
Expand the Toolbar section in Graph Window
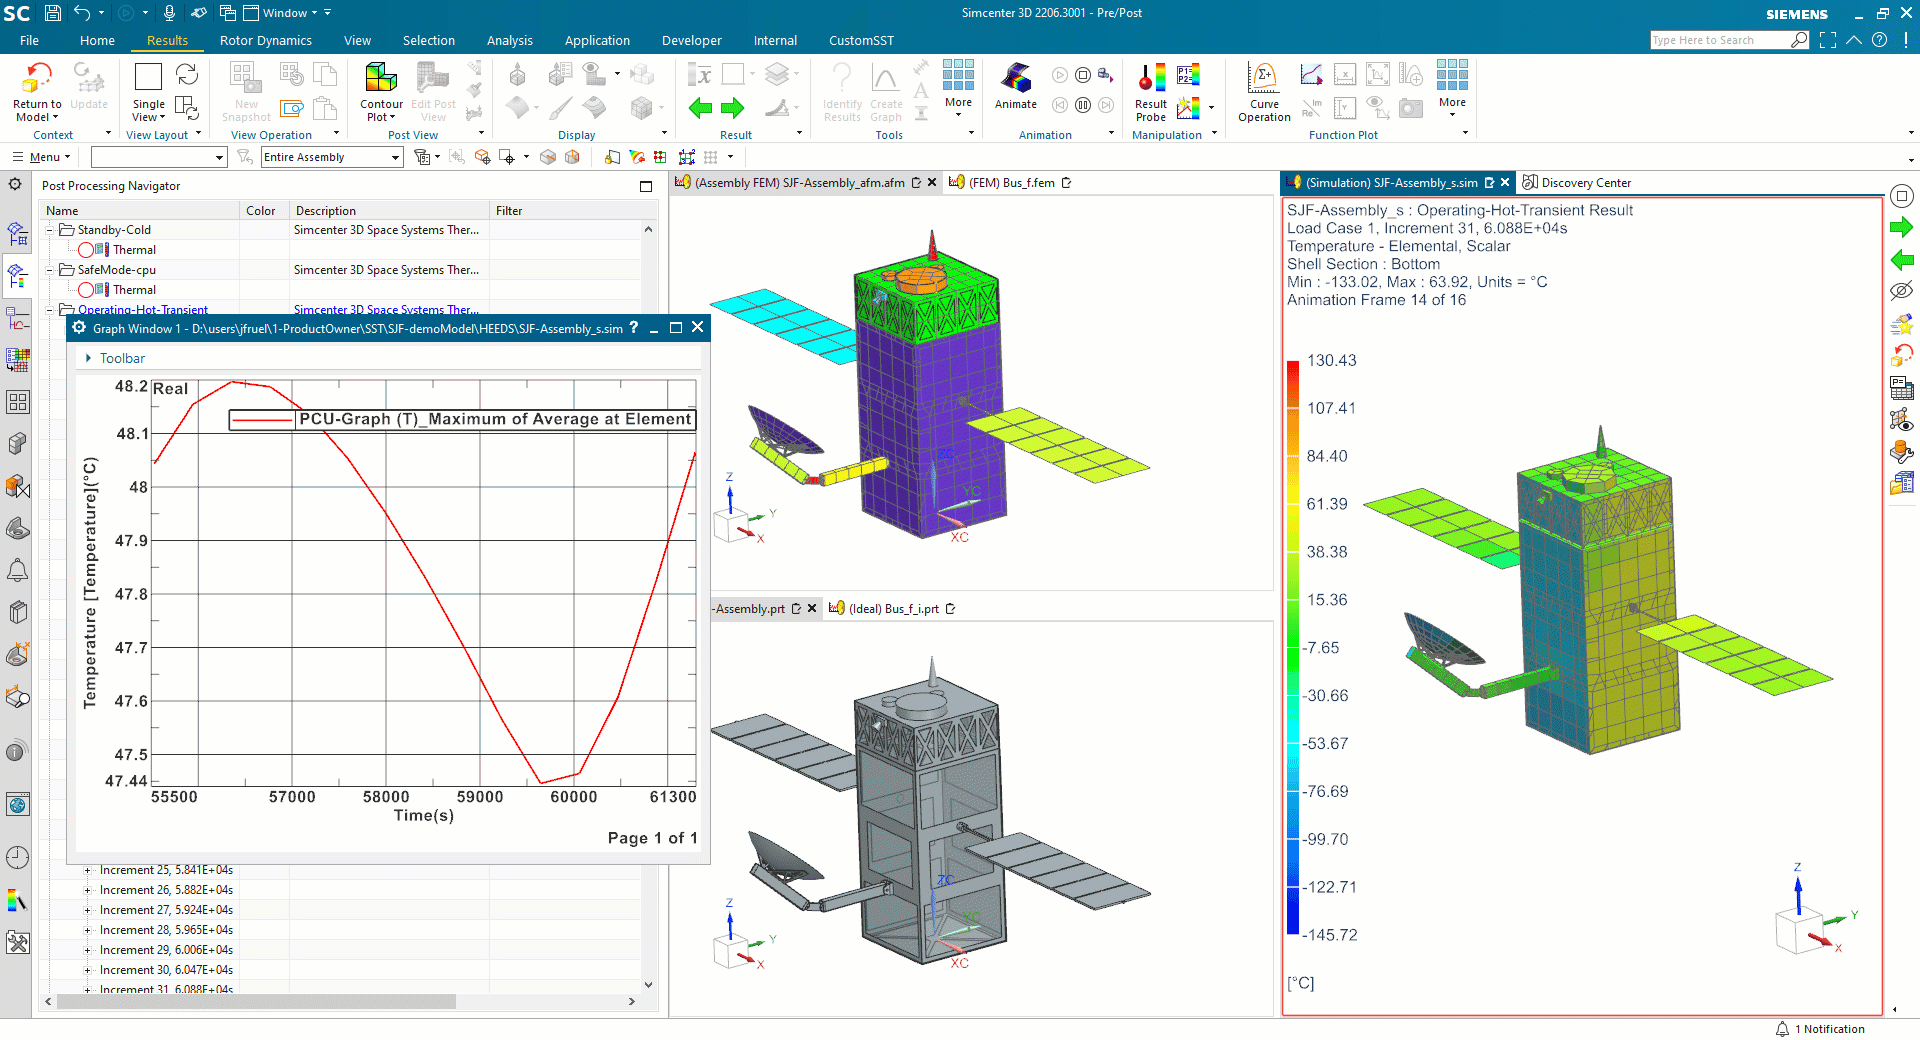point(89,358)
